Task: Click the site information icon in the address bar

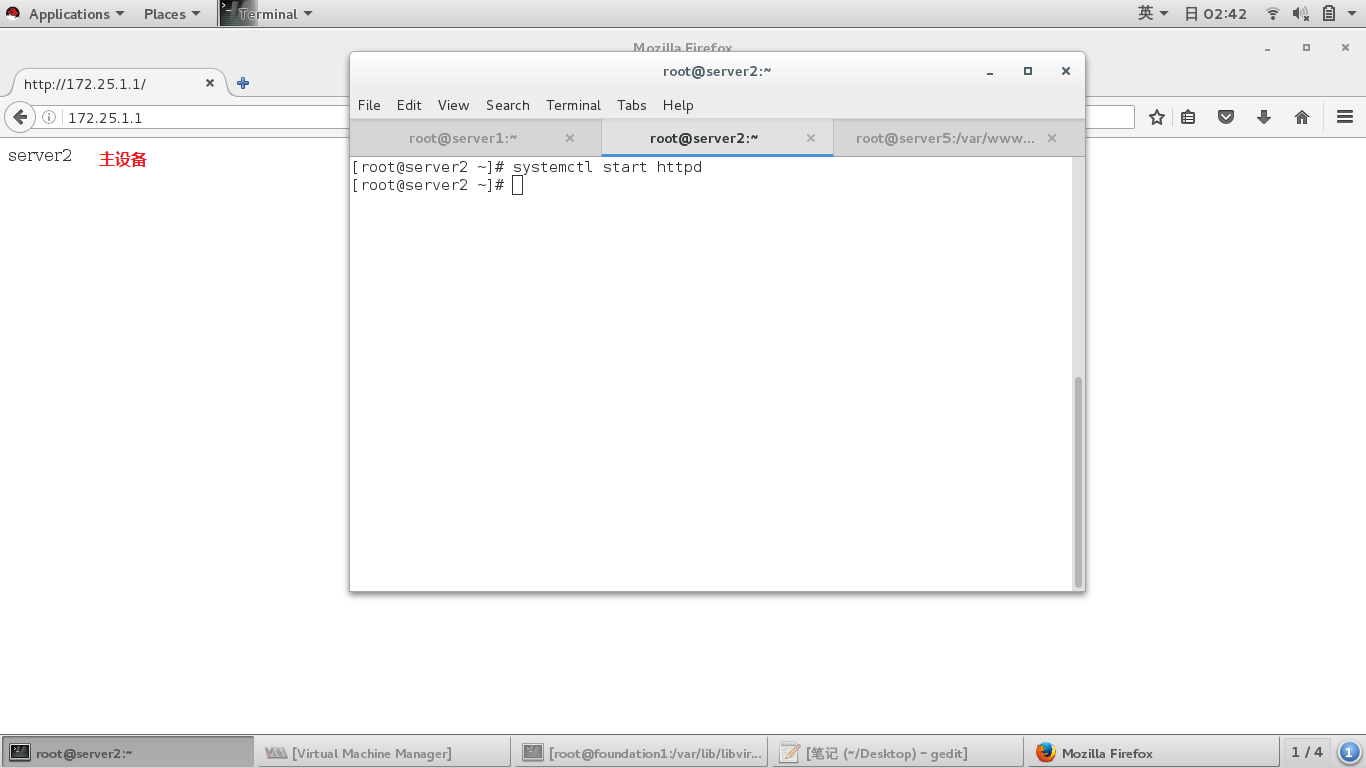Action: pos(49,116)
